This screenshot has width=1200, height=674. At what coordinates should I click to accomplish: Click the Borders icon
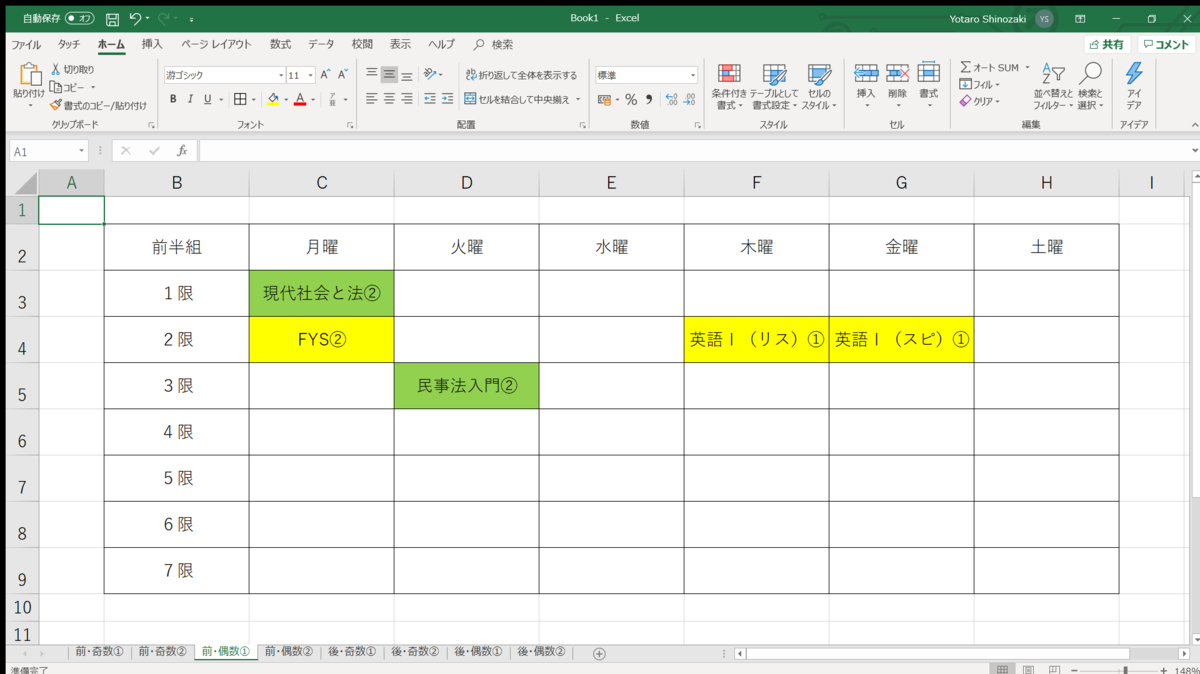(240, 99)
